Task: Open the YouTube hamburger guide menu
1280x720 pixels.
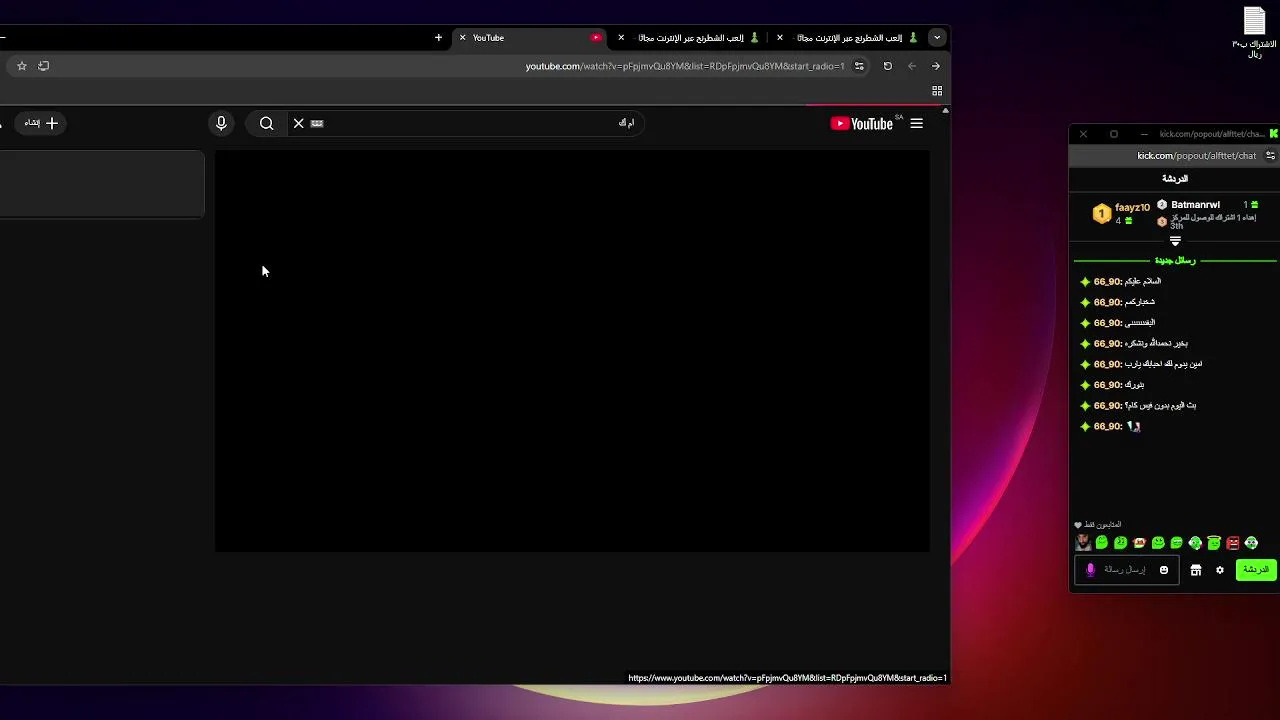Action: tap(916, 123)
